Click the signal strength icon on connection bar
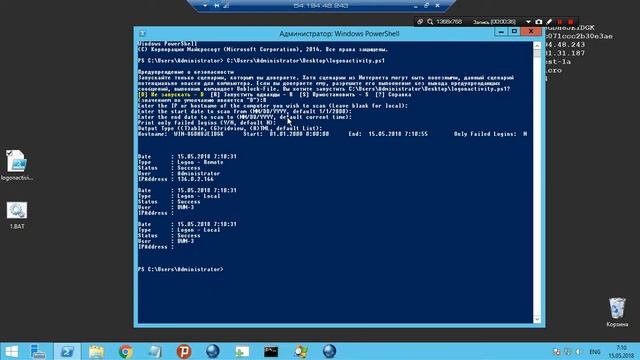Viewport: 640px width, 360px height. click(226, 6)
